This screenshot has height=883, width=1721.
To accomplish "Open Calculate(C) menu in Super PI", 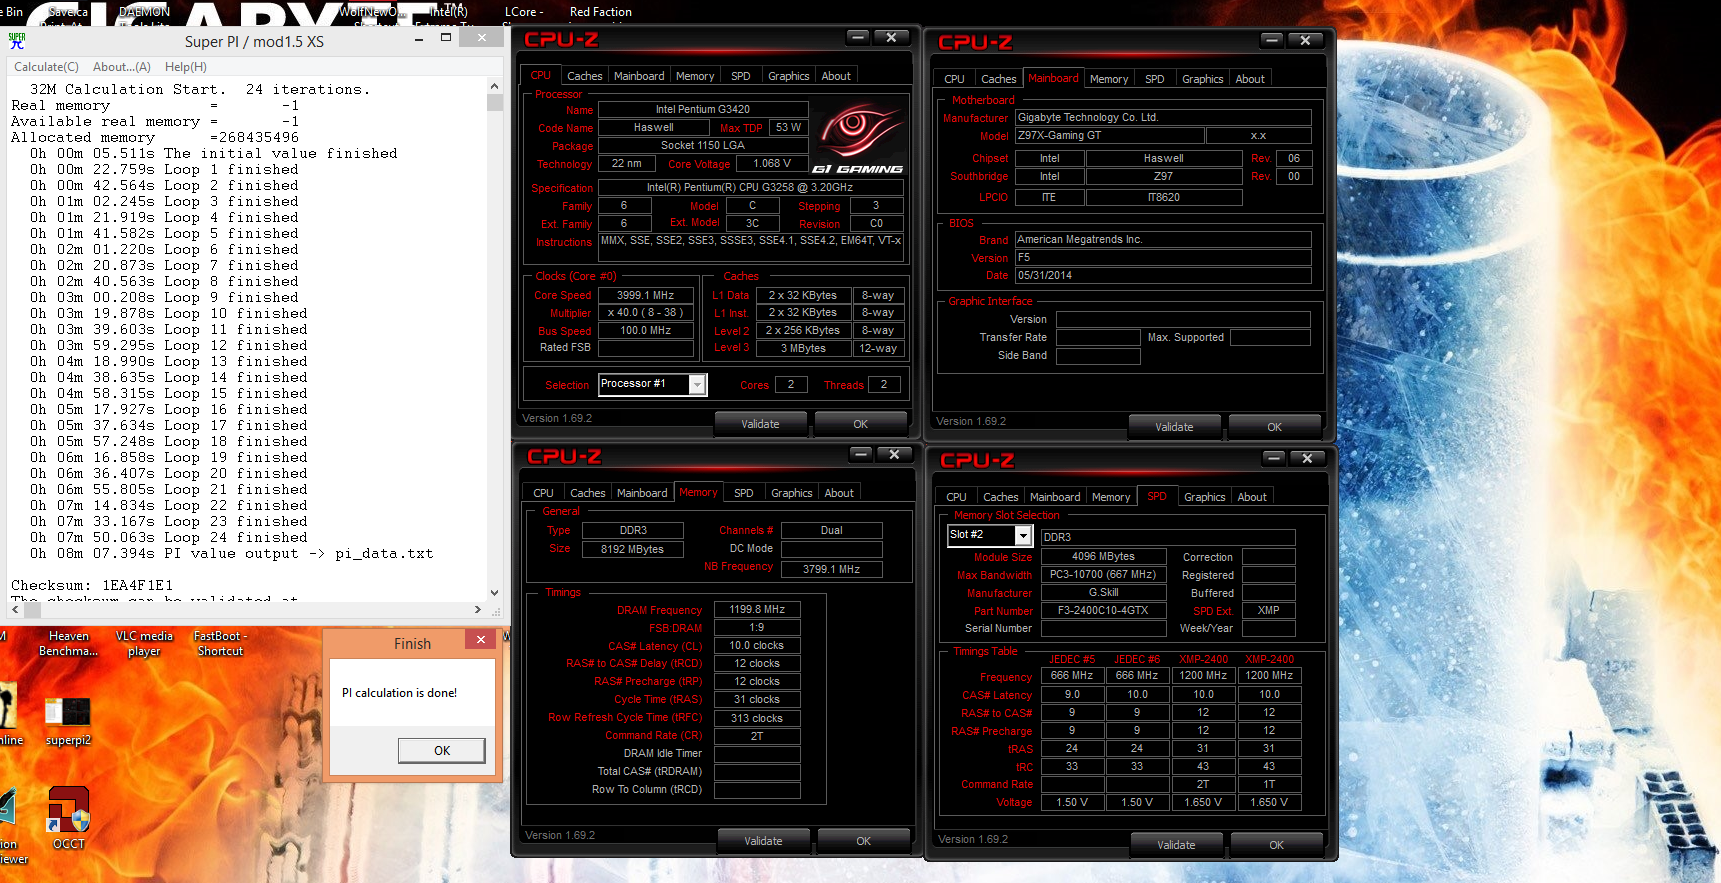I will tap(46, 67).
